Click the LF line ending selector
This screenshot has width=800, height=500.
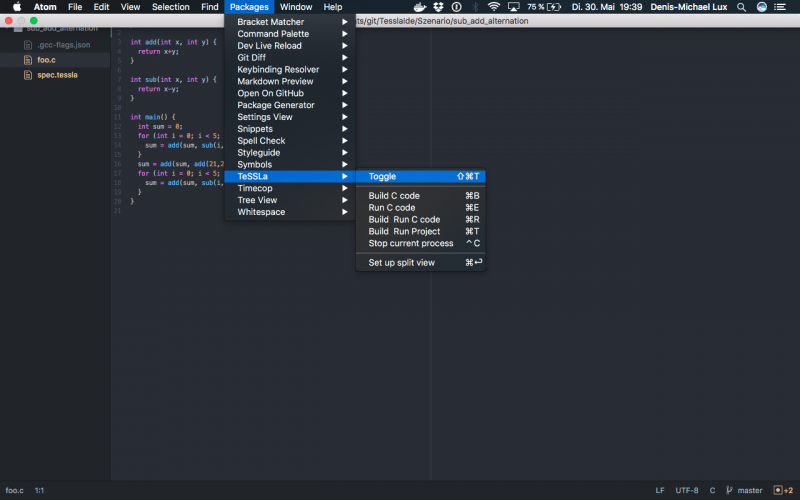pos(660,490)
